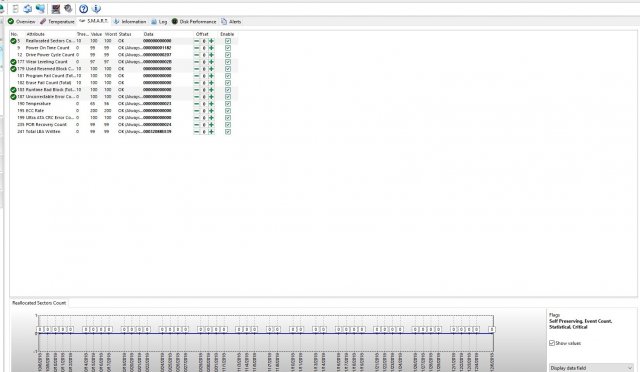640x372 pixels.
Task: Disable monitoring of Reallocated Sectors Count
Action: 228,41
